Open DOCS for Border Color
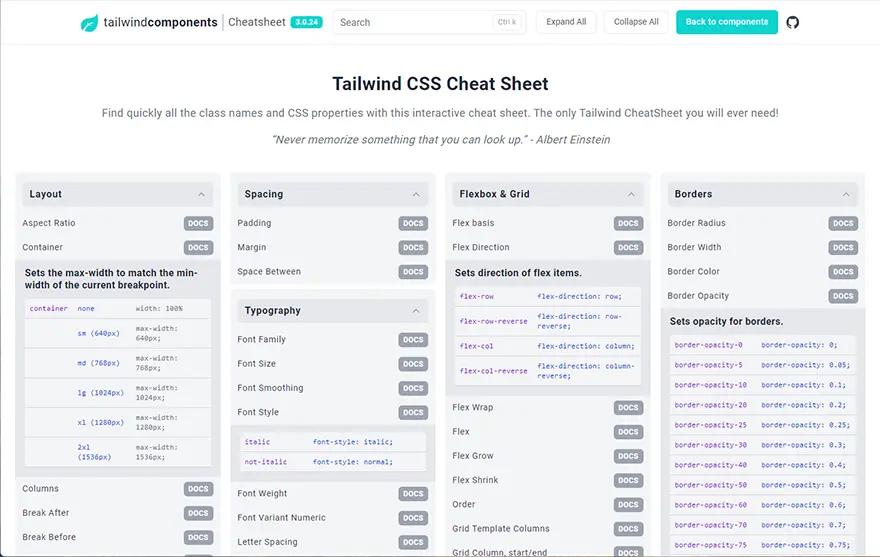The height and width of the screenshot is (557, 880). click(x=843, y=272)
